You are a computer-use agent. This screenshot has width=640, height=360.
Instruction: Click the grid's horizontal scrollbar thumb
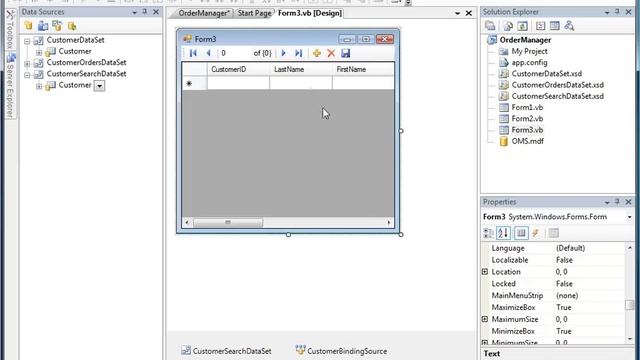[228, 222]
